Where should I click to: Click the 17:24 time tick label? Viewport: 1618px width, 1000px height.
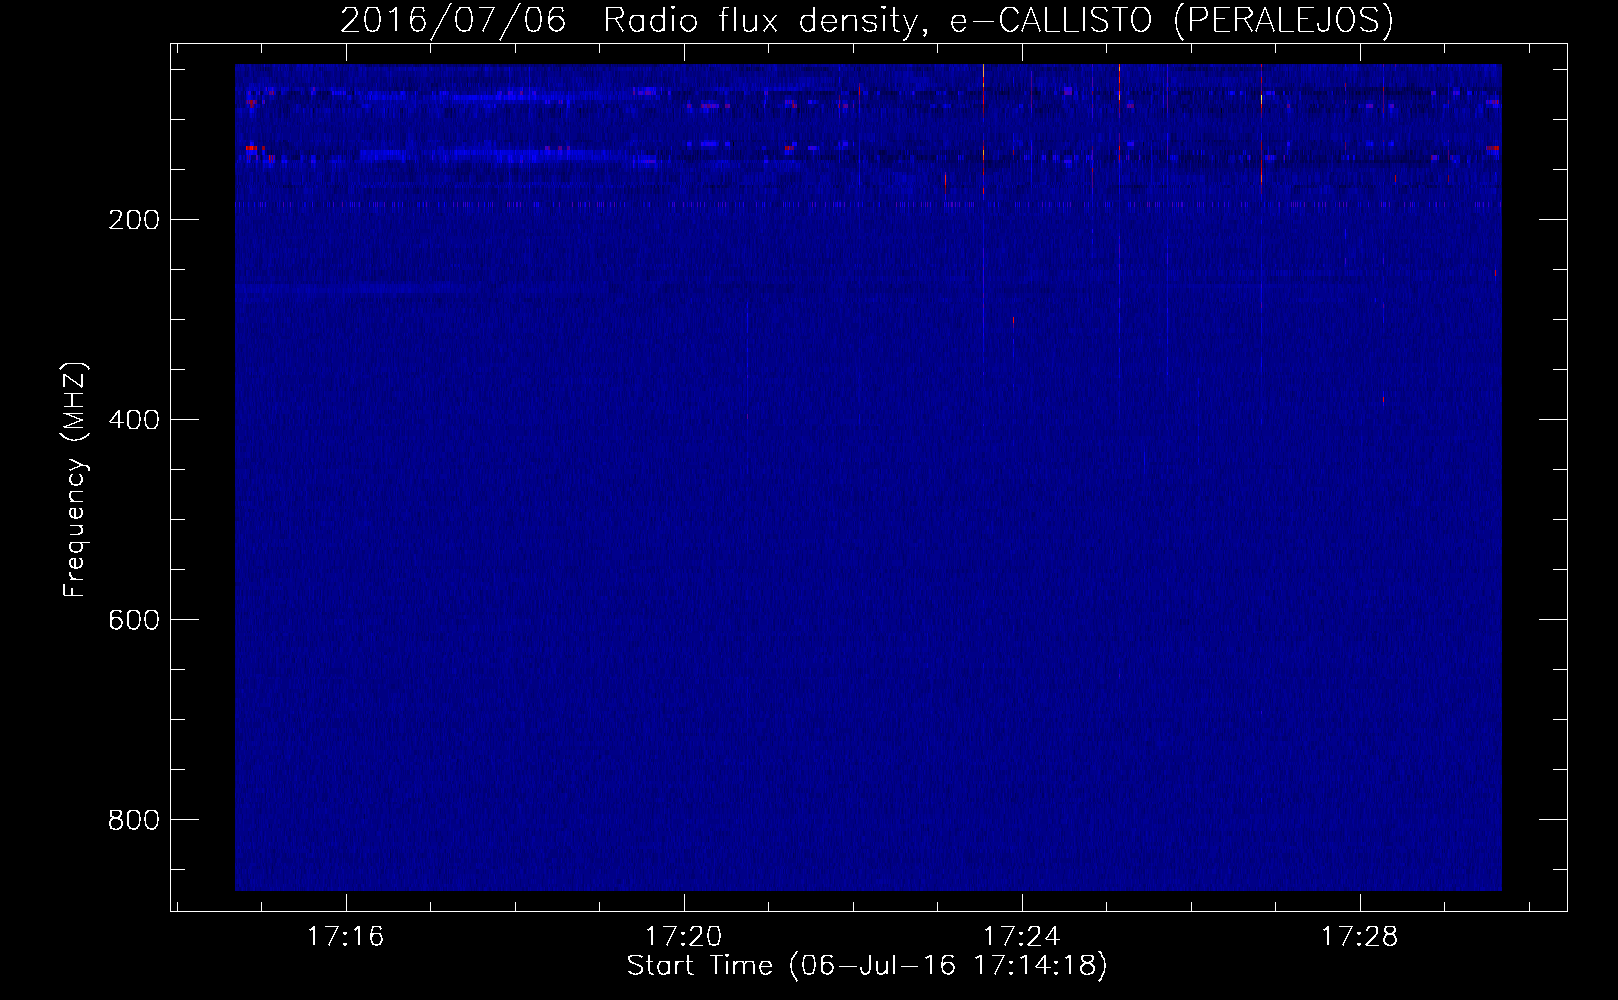(x=1022, y=937)
